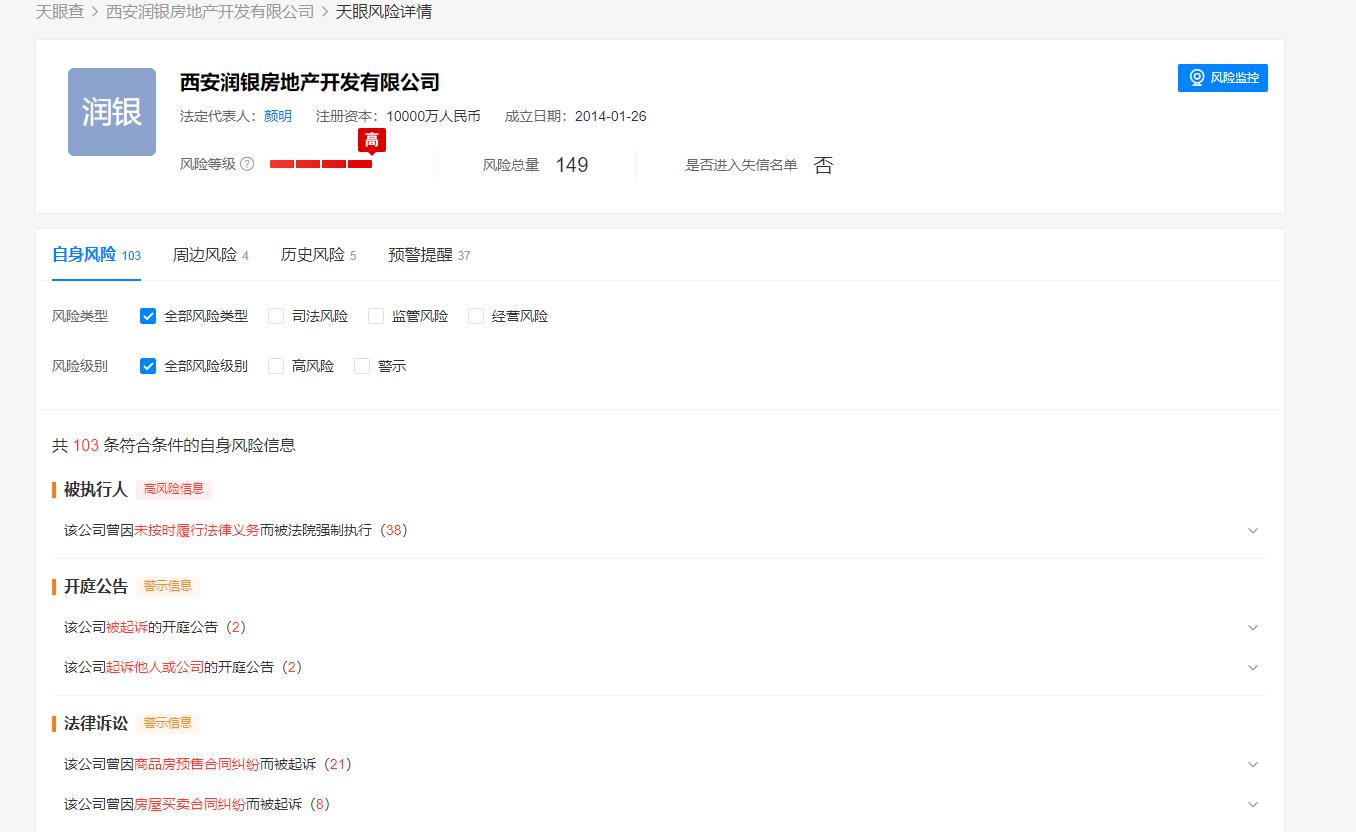Viewport: 1356px width, 832px height.
Task: Click the 风险等级 help question-mark icon
Action: click(x=247, y=164)
